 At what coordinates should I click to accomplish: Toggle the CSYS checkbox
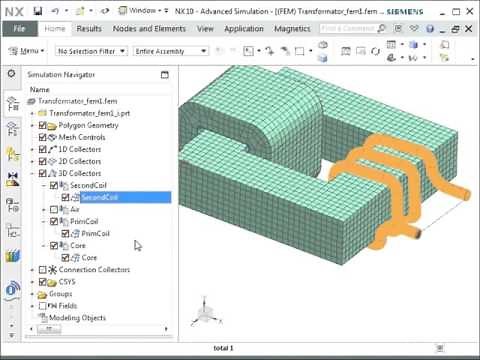click(x=42, y=282)
